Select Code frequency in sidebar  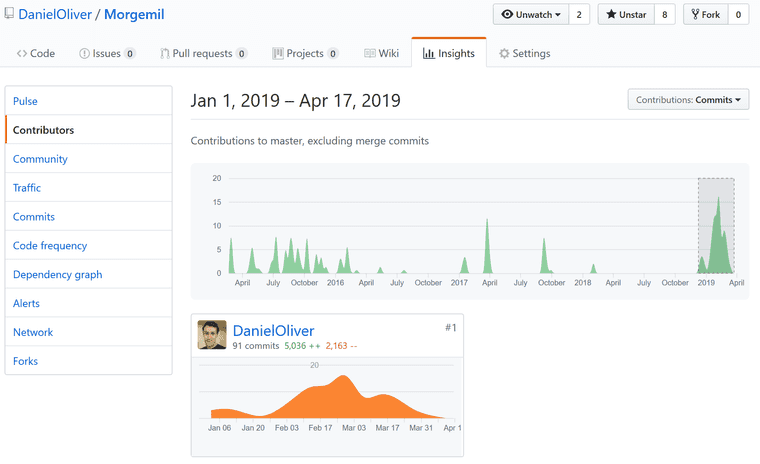coord(50,246)
